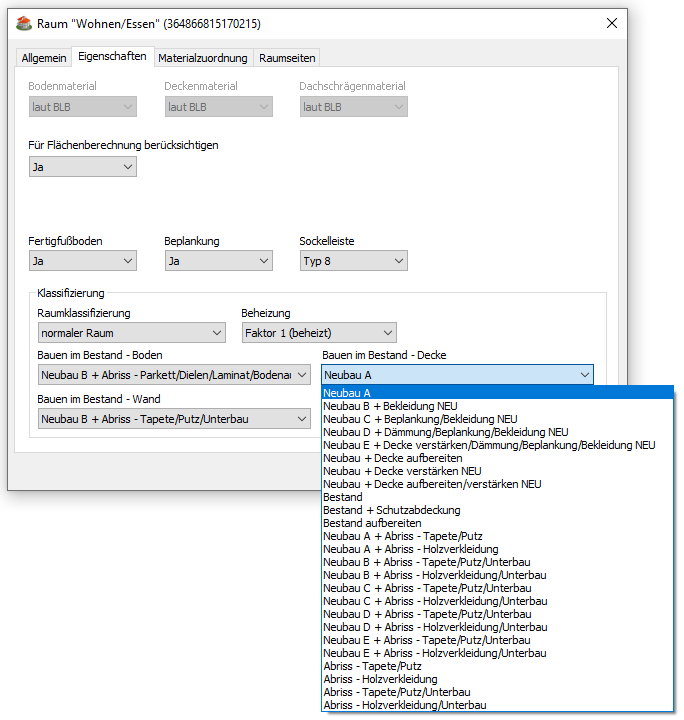
Task: Open the Beplankung dropdown
Action: (218, 261)
